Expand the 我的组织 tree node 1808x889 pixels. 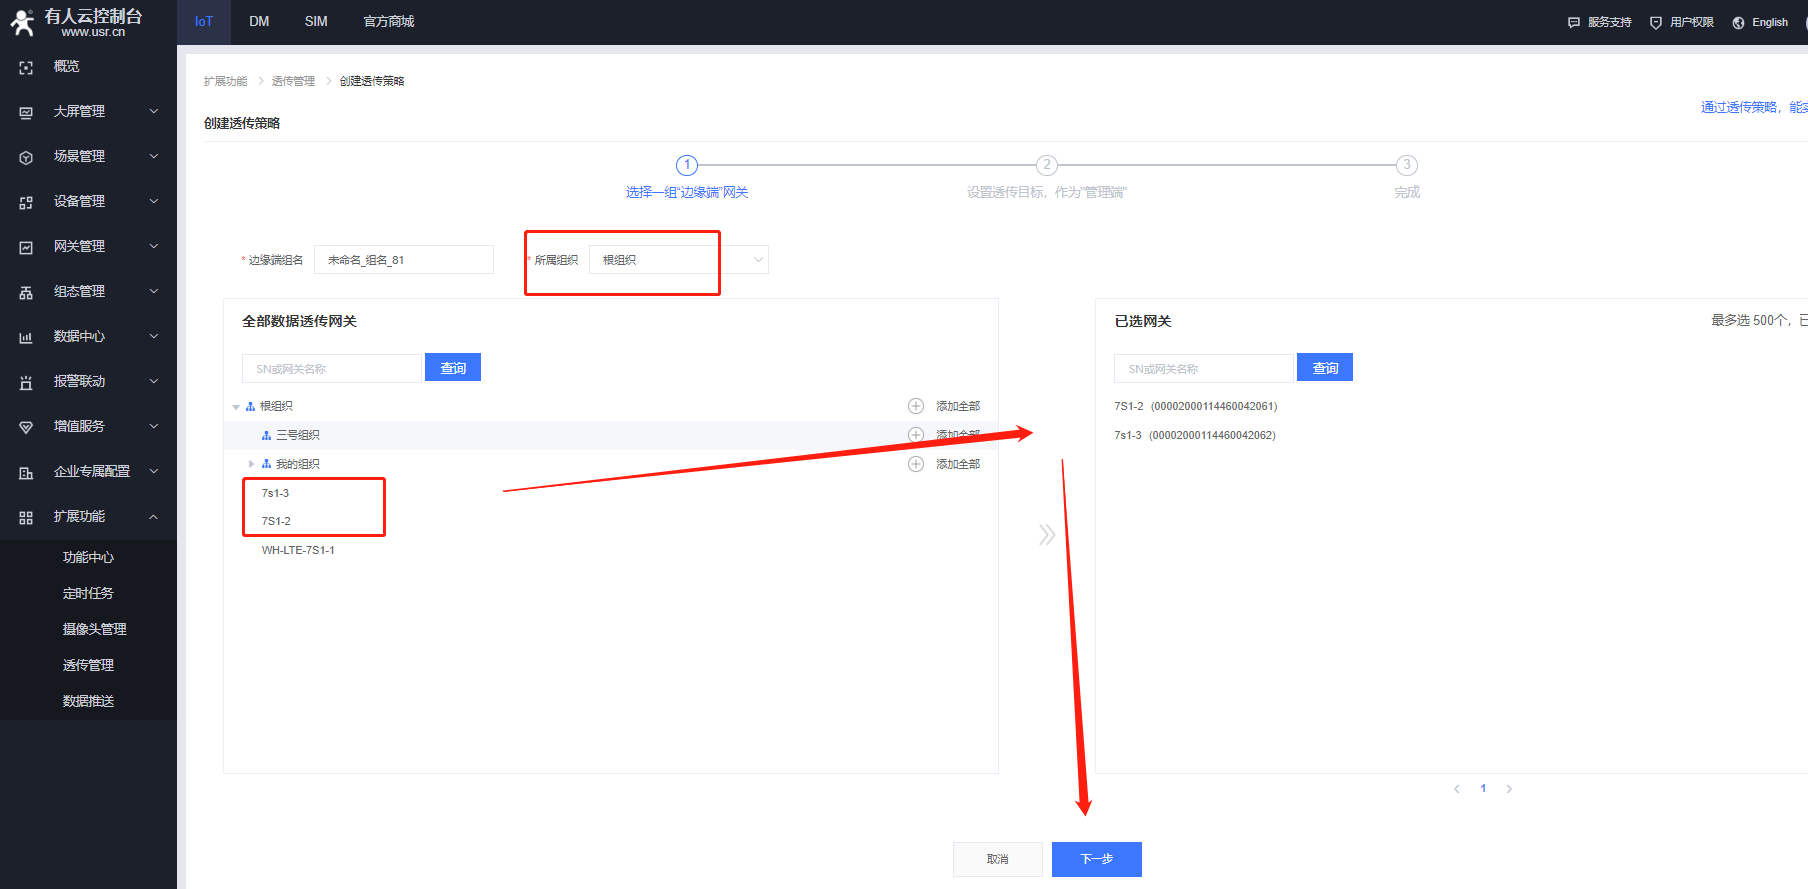coord(251,464)
